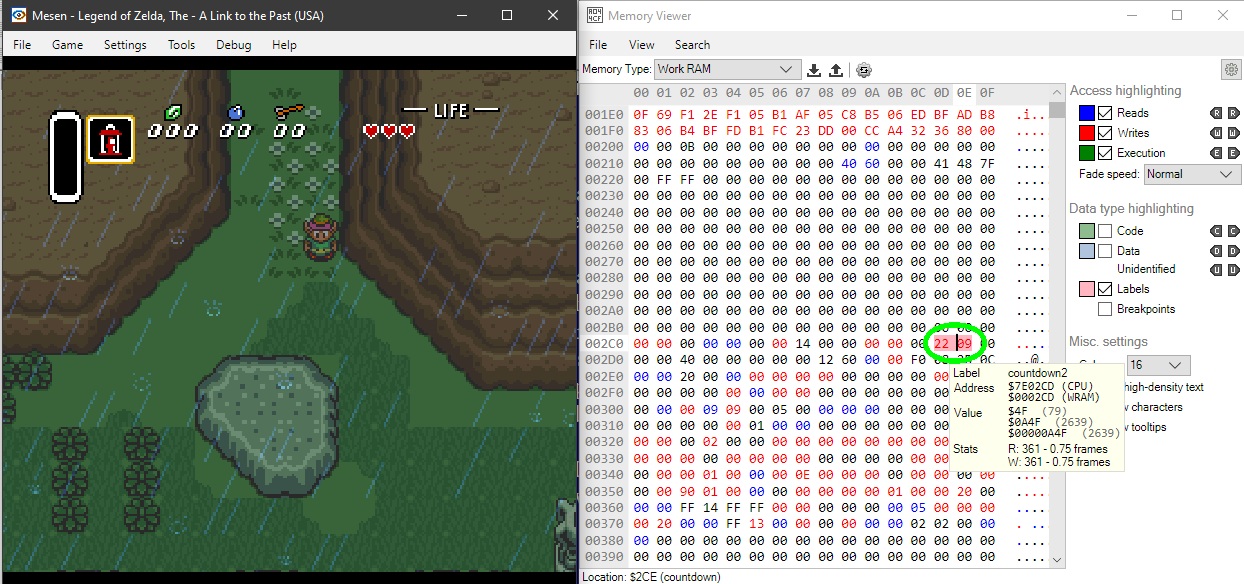The width and height of the screenshot is (1244, 584).
Task: Click the right R badge beside Reads
Action: point(1232,113)
